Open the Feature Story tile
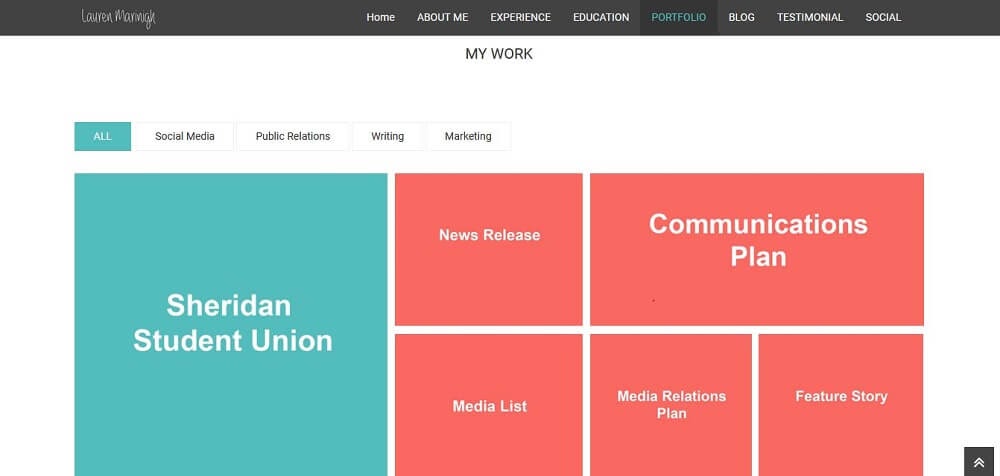The width and height of the screenshot is (1000, 476). click(x=841, y=405)
